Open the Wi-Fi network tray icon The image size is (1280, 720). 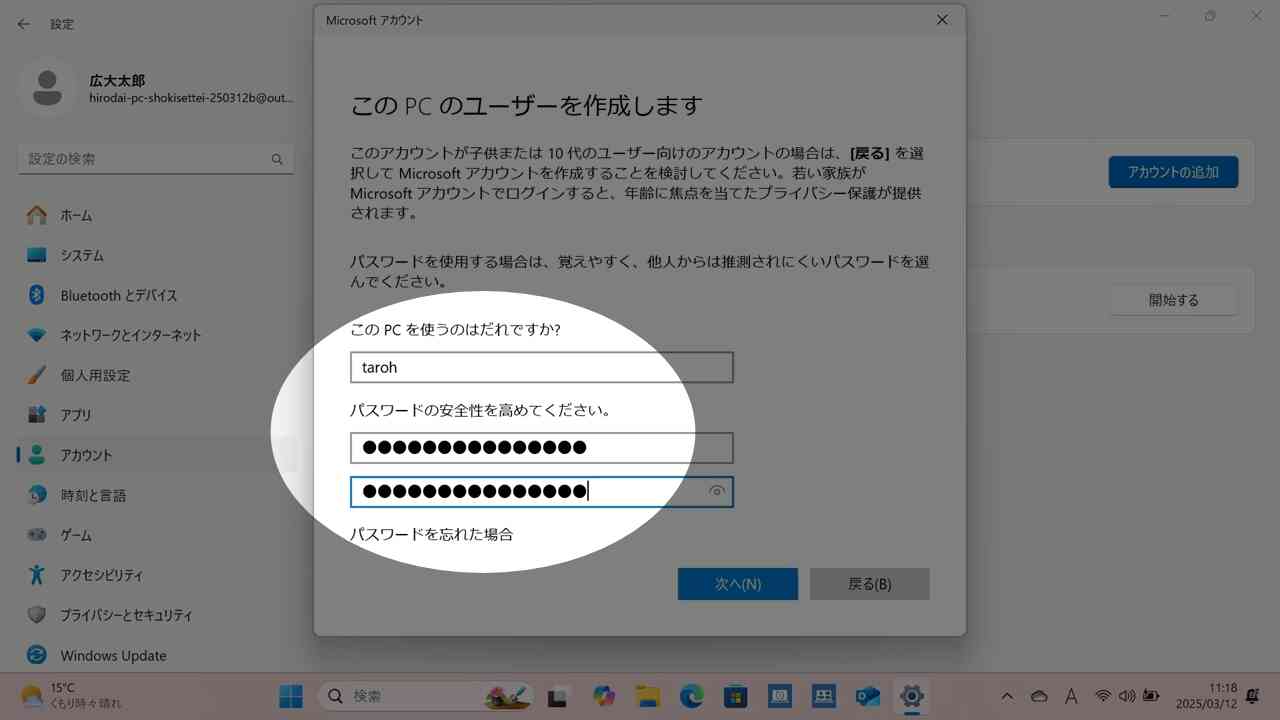(1103, 696)
